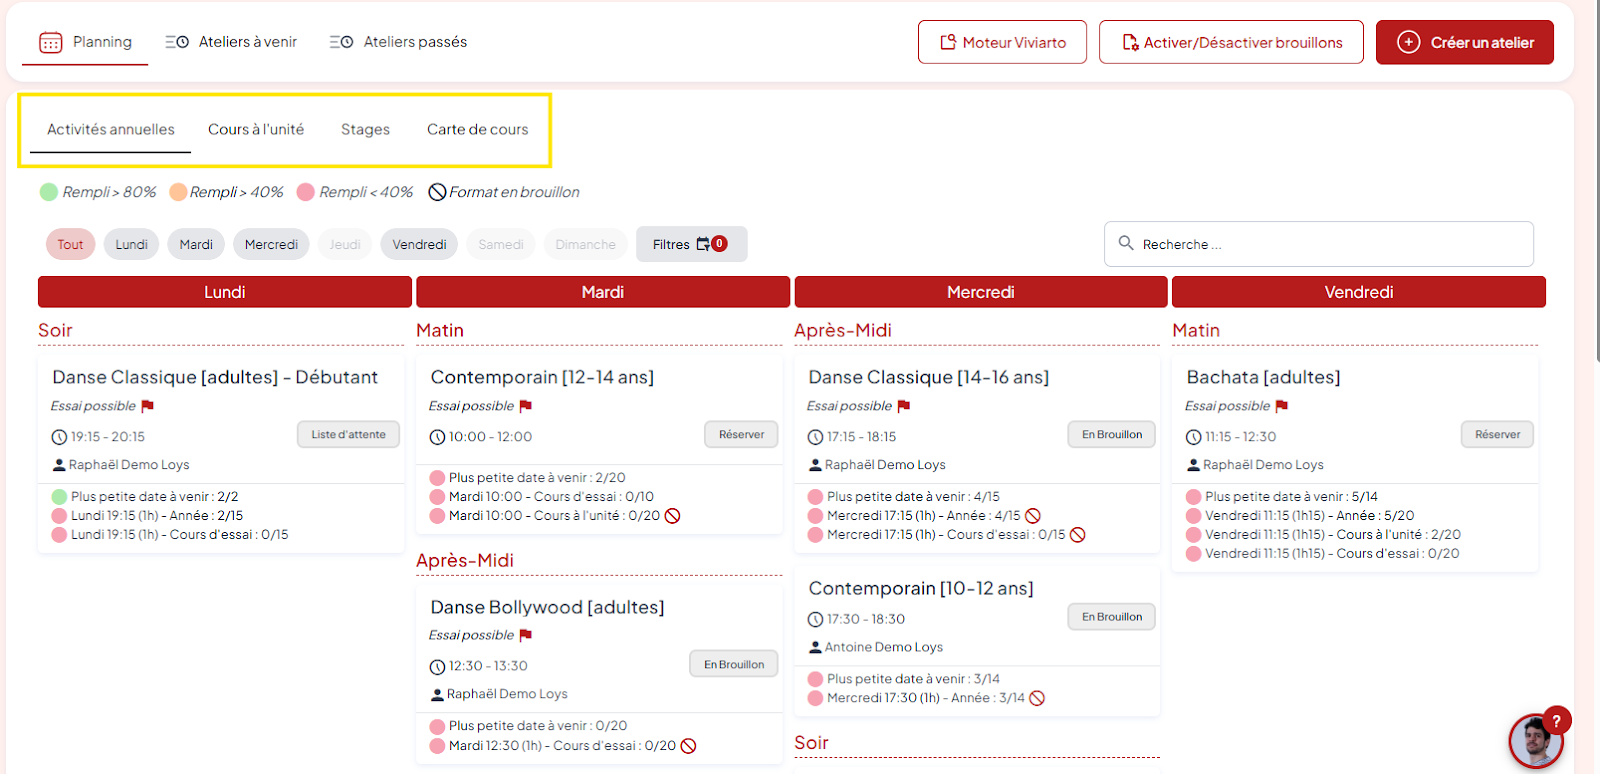Select the Tout day filter chip

click(x=70, y=244)
